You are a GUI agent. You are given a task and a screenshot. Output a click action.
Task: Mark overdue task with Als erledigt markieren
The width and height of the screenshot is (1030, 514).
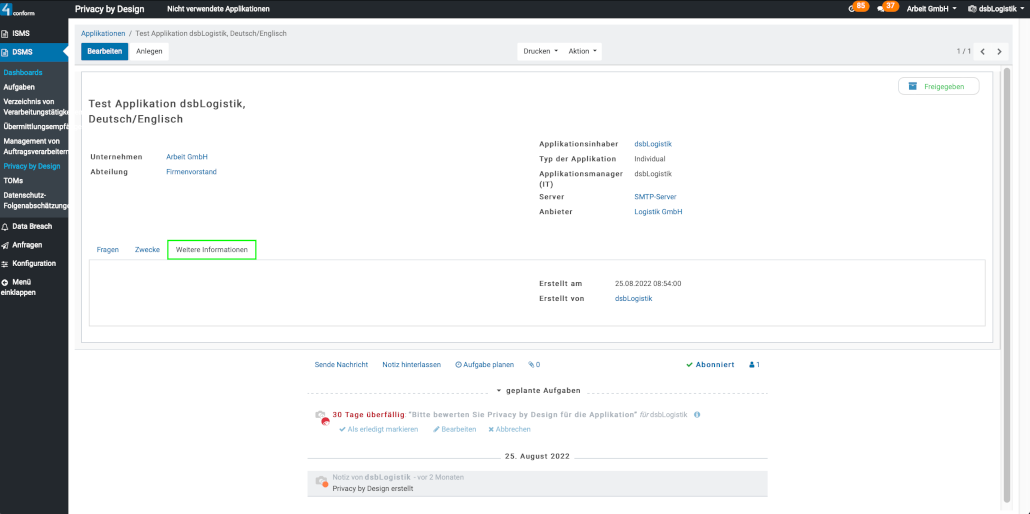379,429
